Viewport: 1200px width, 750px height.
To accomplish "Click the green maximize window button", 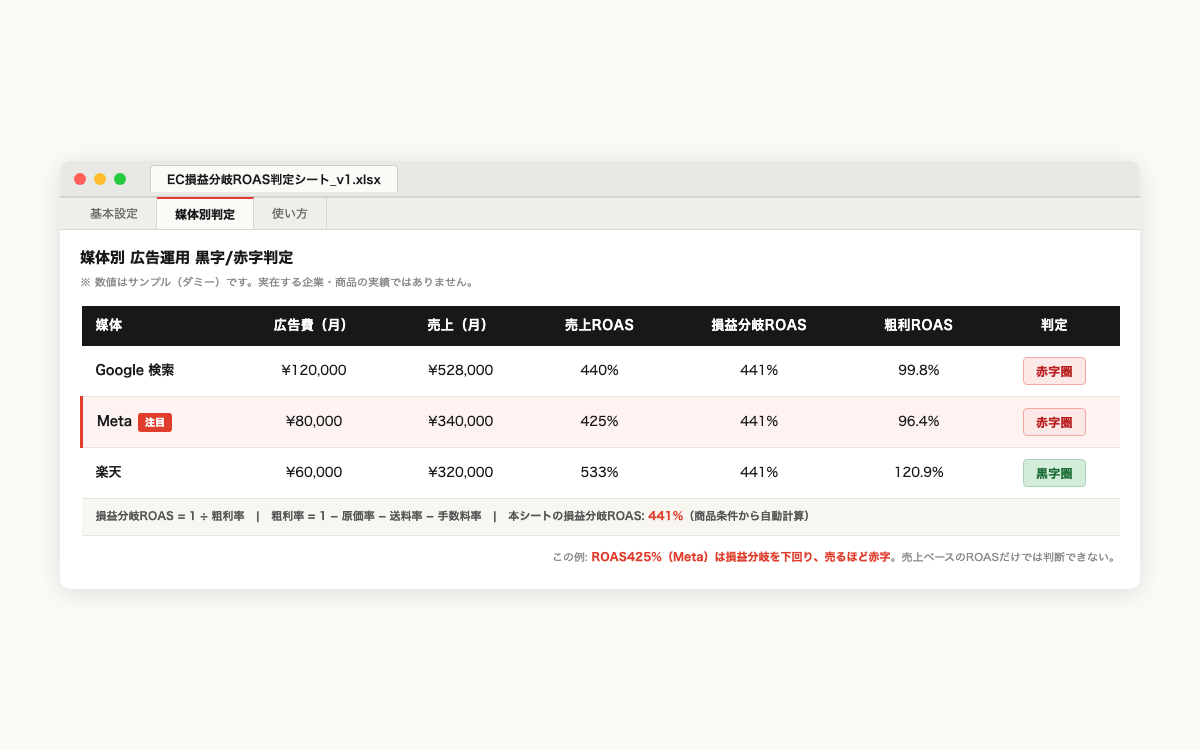I will tap(120, 179).
